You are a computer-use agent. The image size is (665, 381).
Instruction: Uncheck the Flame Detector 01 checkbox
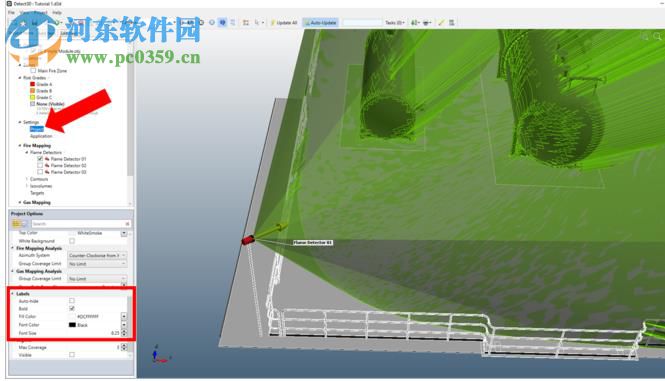40,159
